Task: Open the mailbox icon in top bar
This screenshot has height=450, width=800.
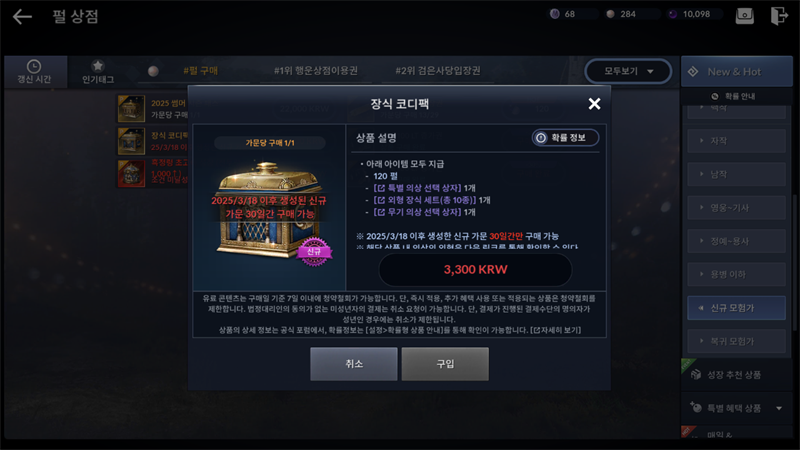Action: (x=744, y=15)
